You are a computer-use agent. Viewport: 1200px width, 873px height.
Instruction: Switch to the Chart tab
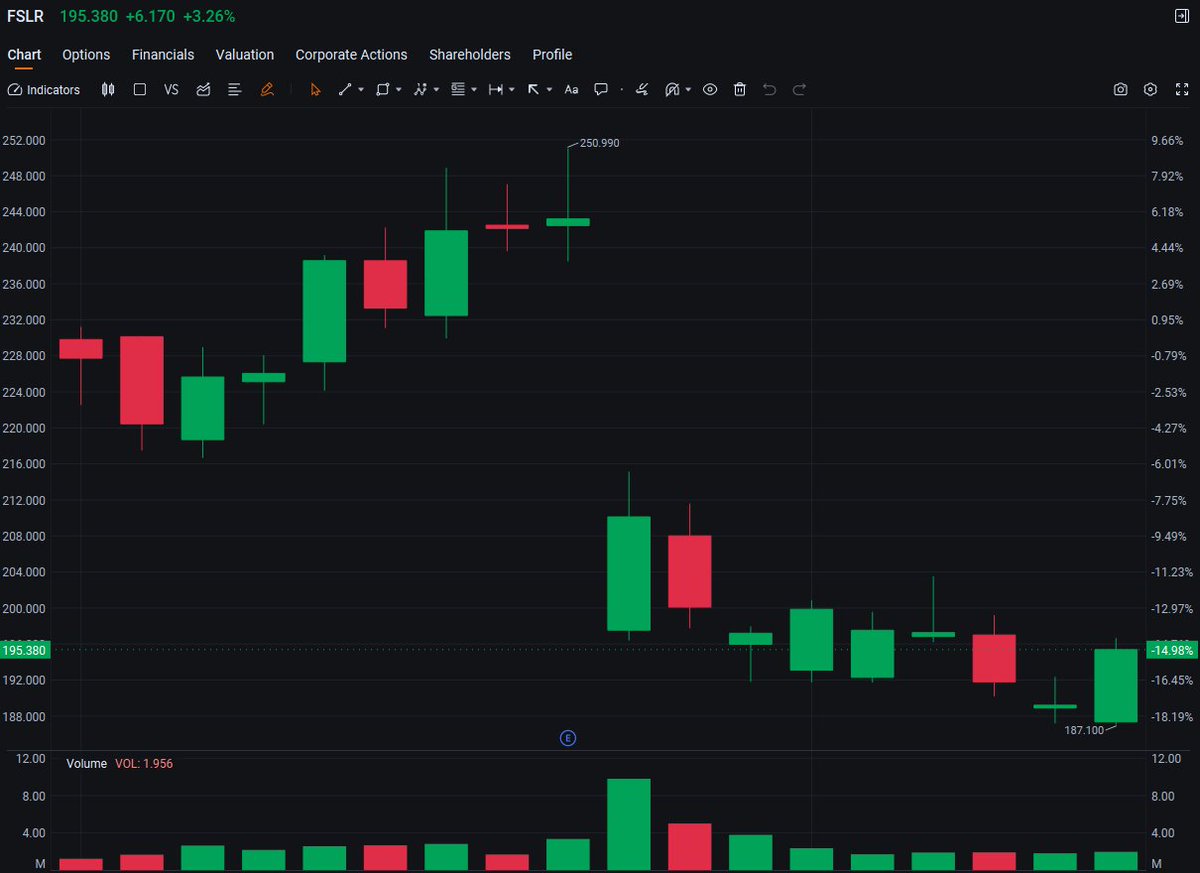(24, 55)
